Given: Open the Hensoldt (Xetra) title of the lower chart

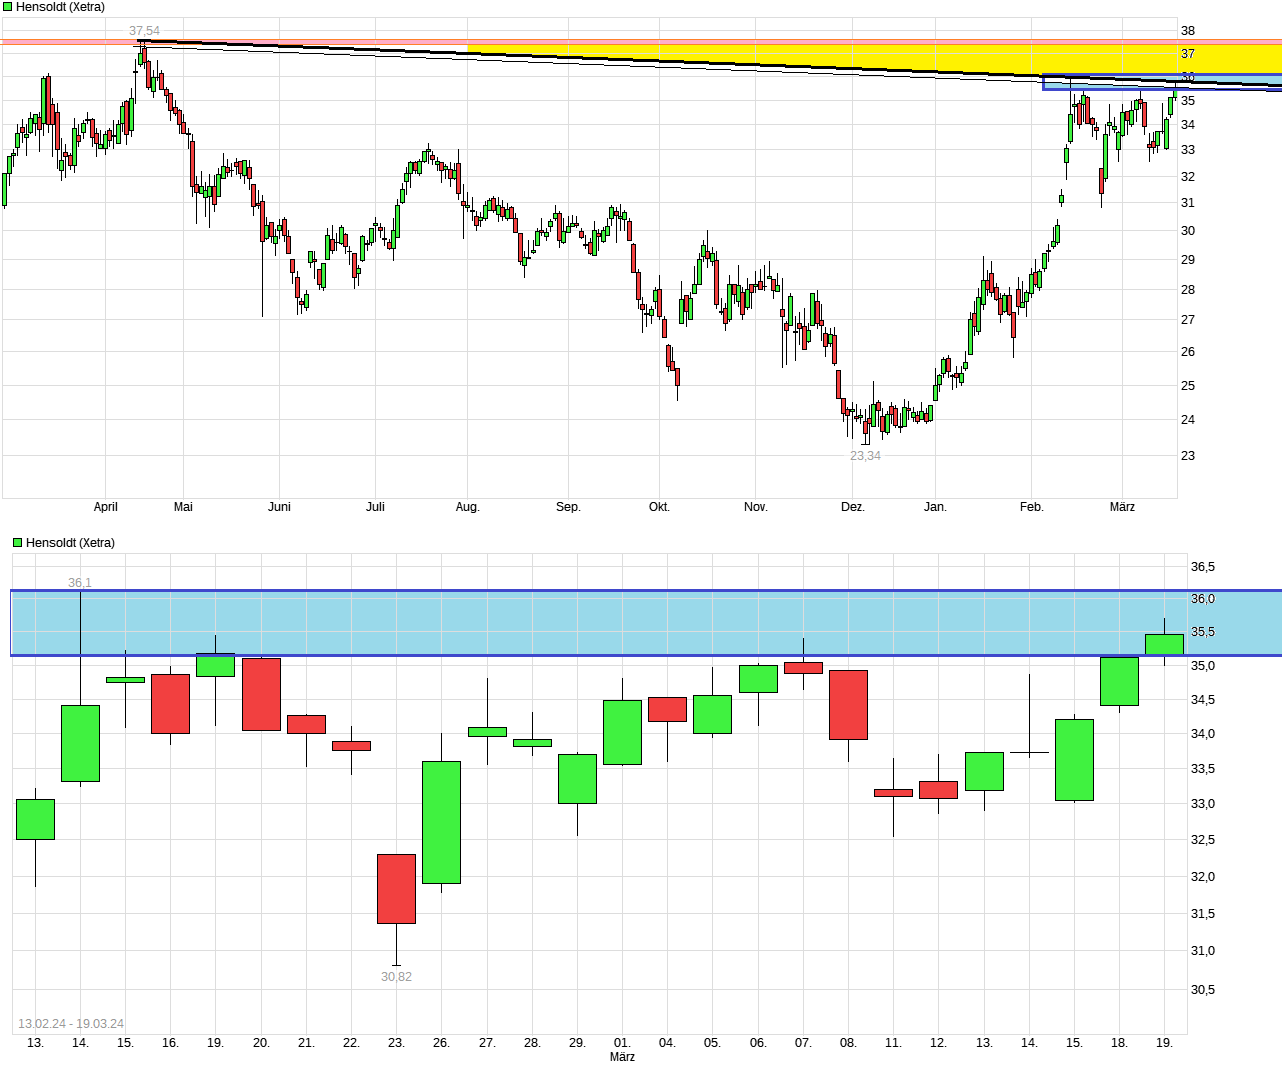Looking at the screenshot, I should pos(70,542).
